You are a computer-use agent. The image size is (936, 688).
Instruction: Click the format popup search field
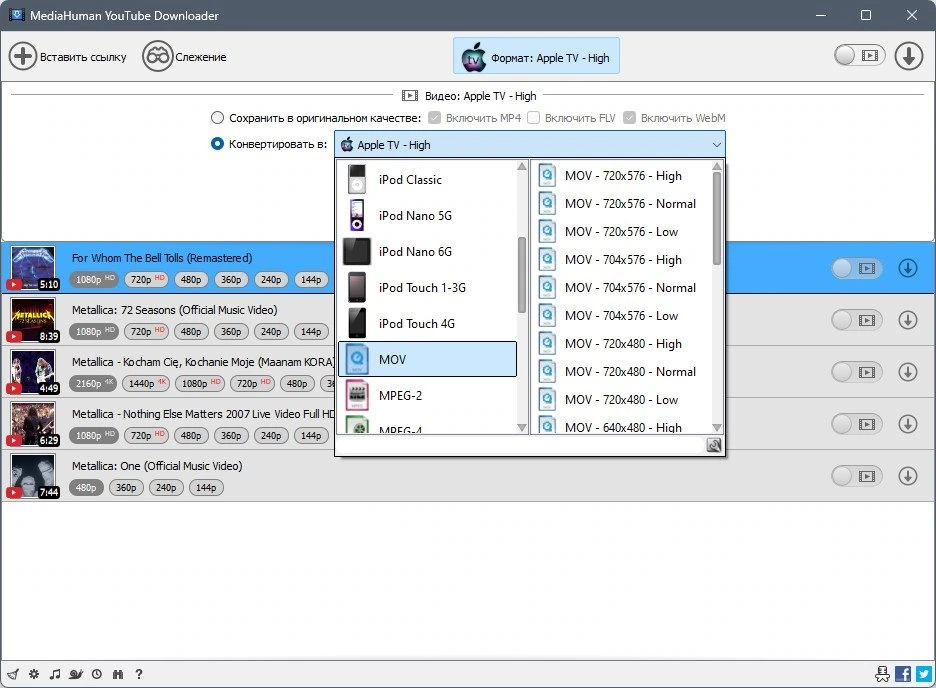(x=521, y=445)
